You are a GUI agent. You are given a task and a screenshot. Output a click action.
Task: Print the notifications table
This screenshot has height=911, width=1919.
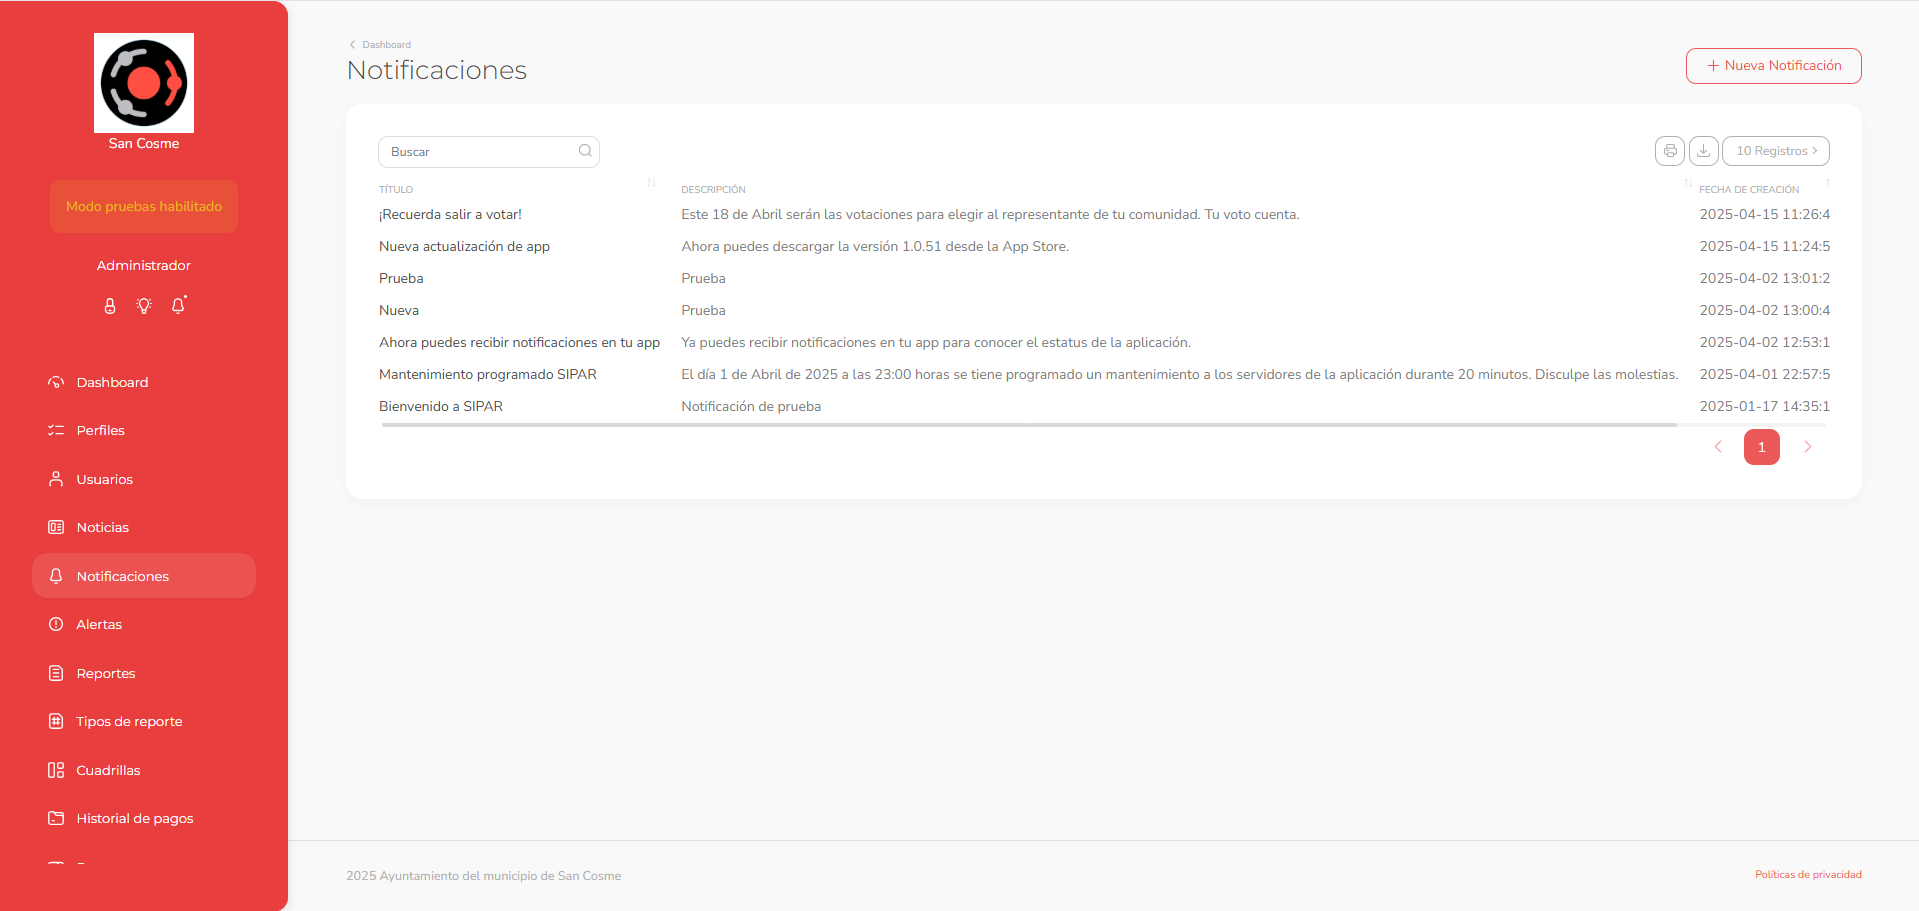point(1670,151)
